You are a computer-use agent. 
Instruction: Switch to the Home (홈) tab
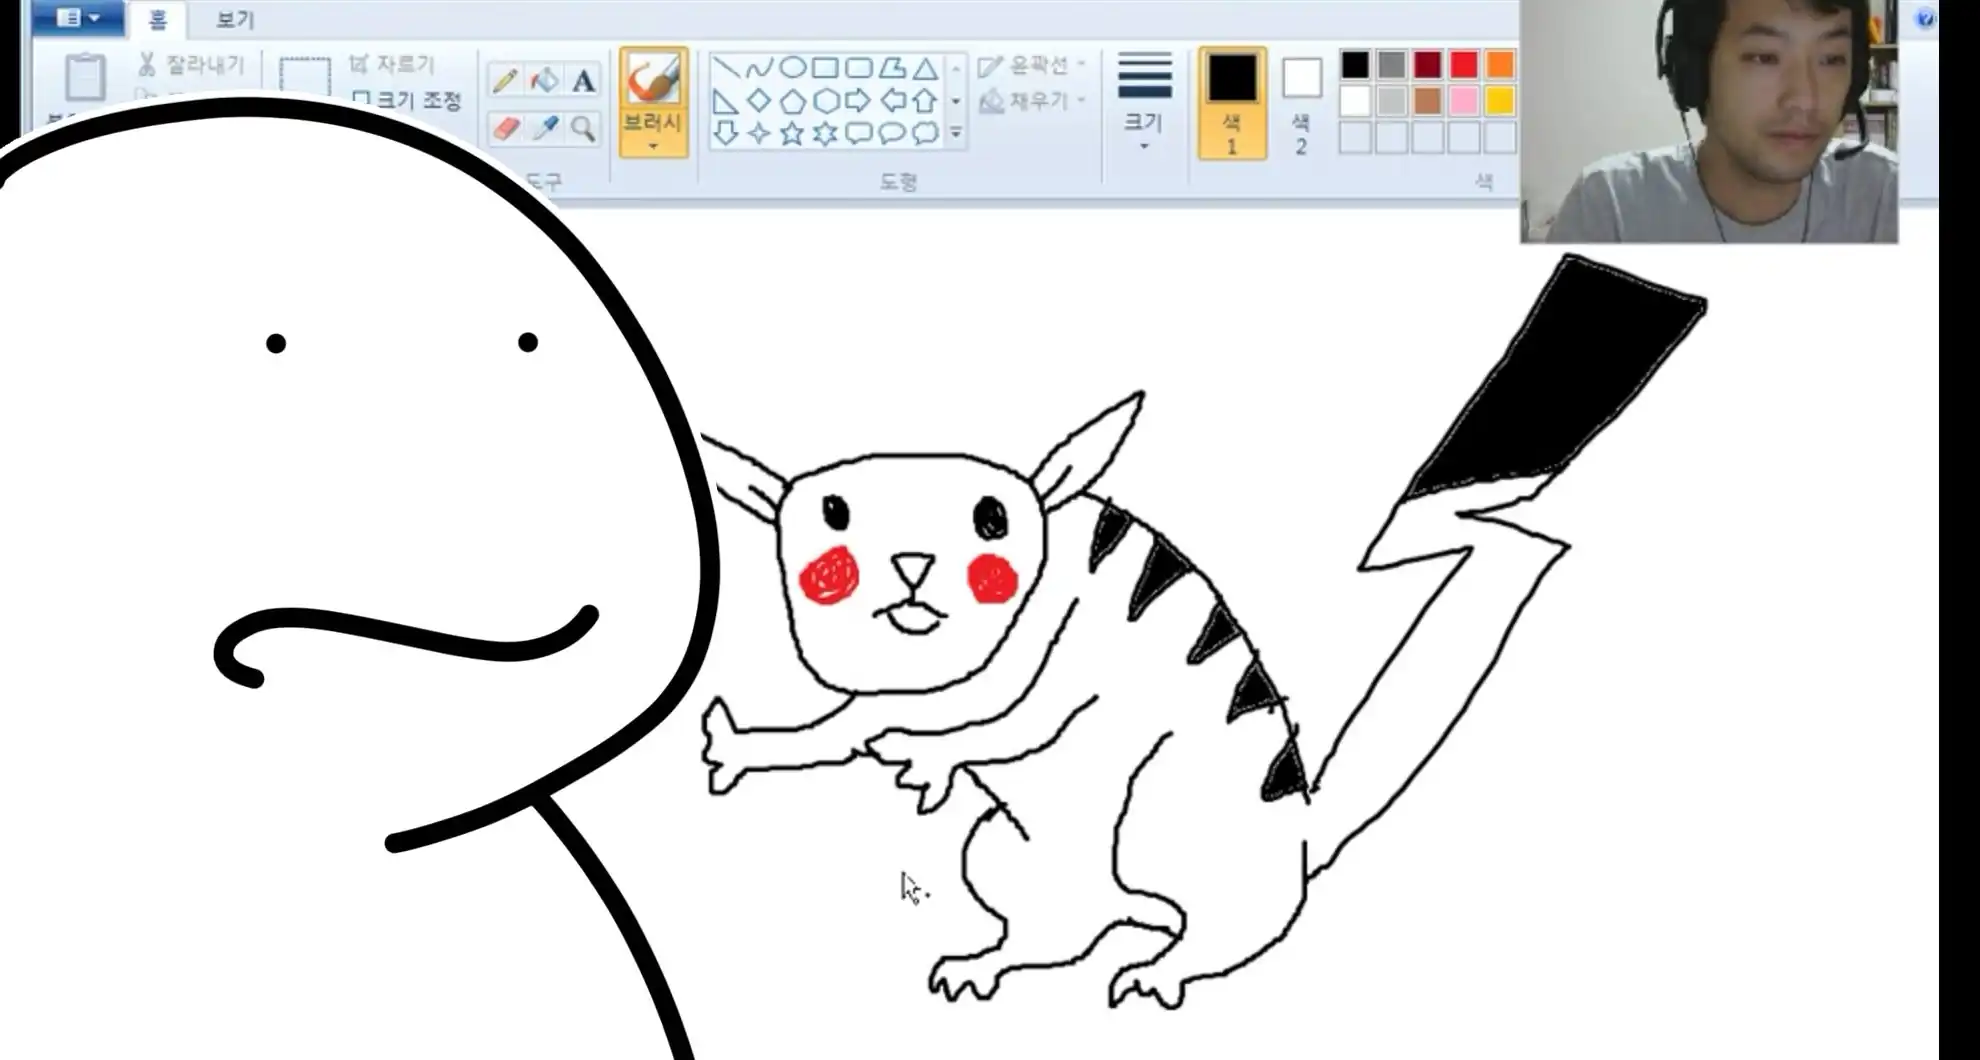pyautogui.click(x=158, y=20)
